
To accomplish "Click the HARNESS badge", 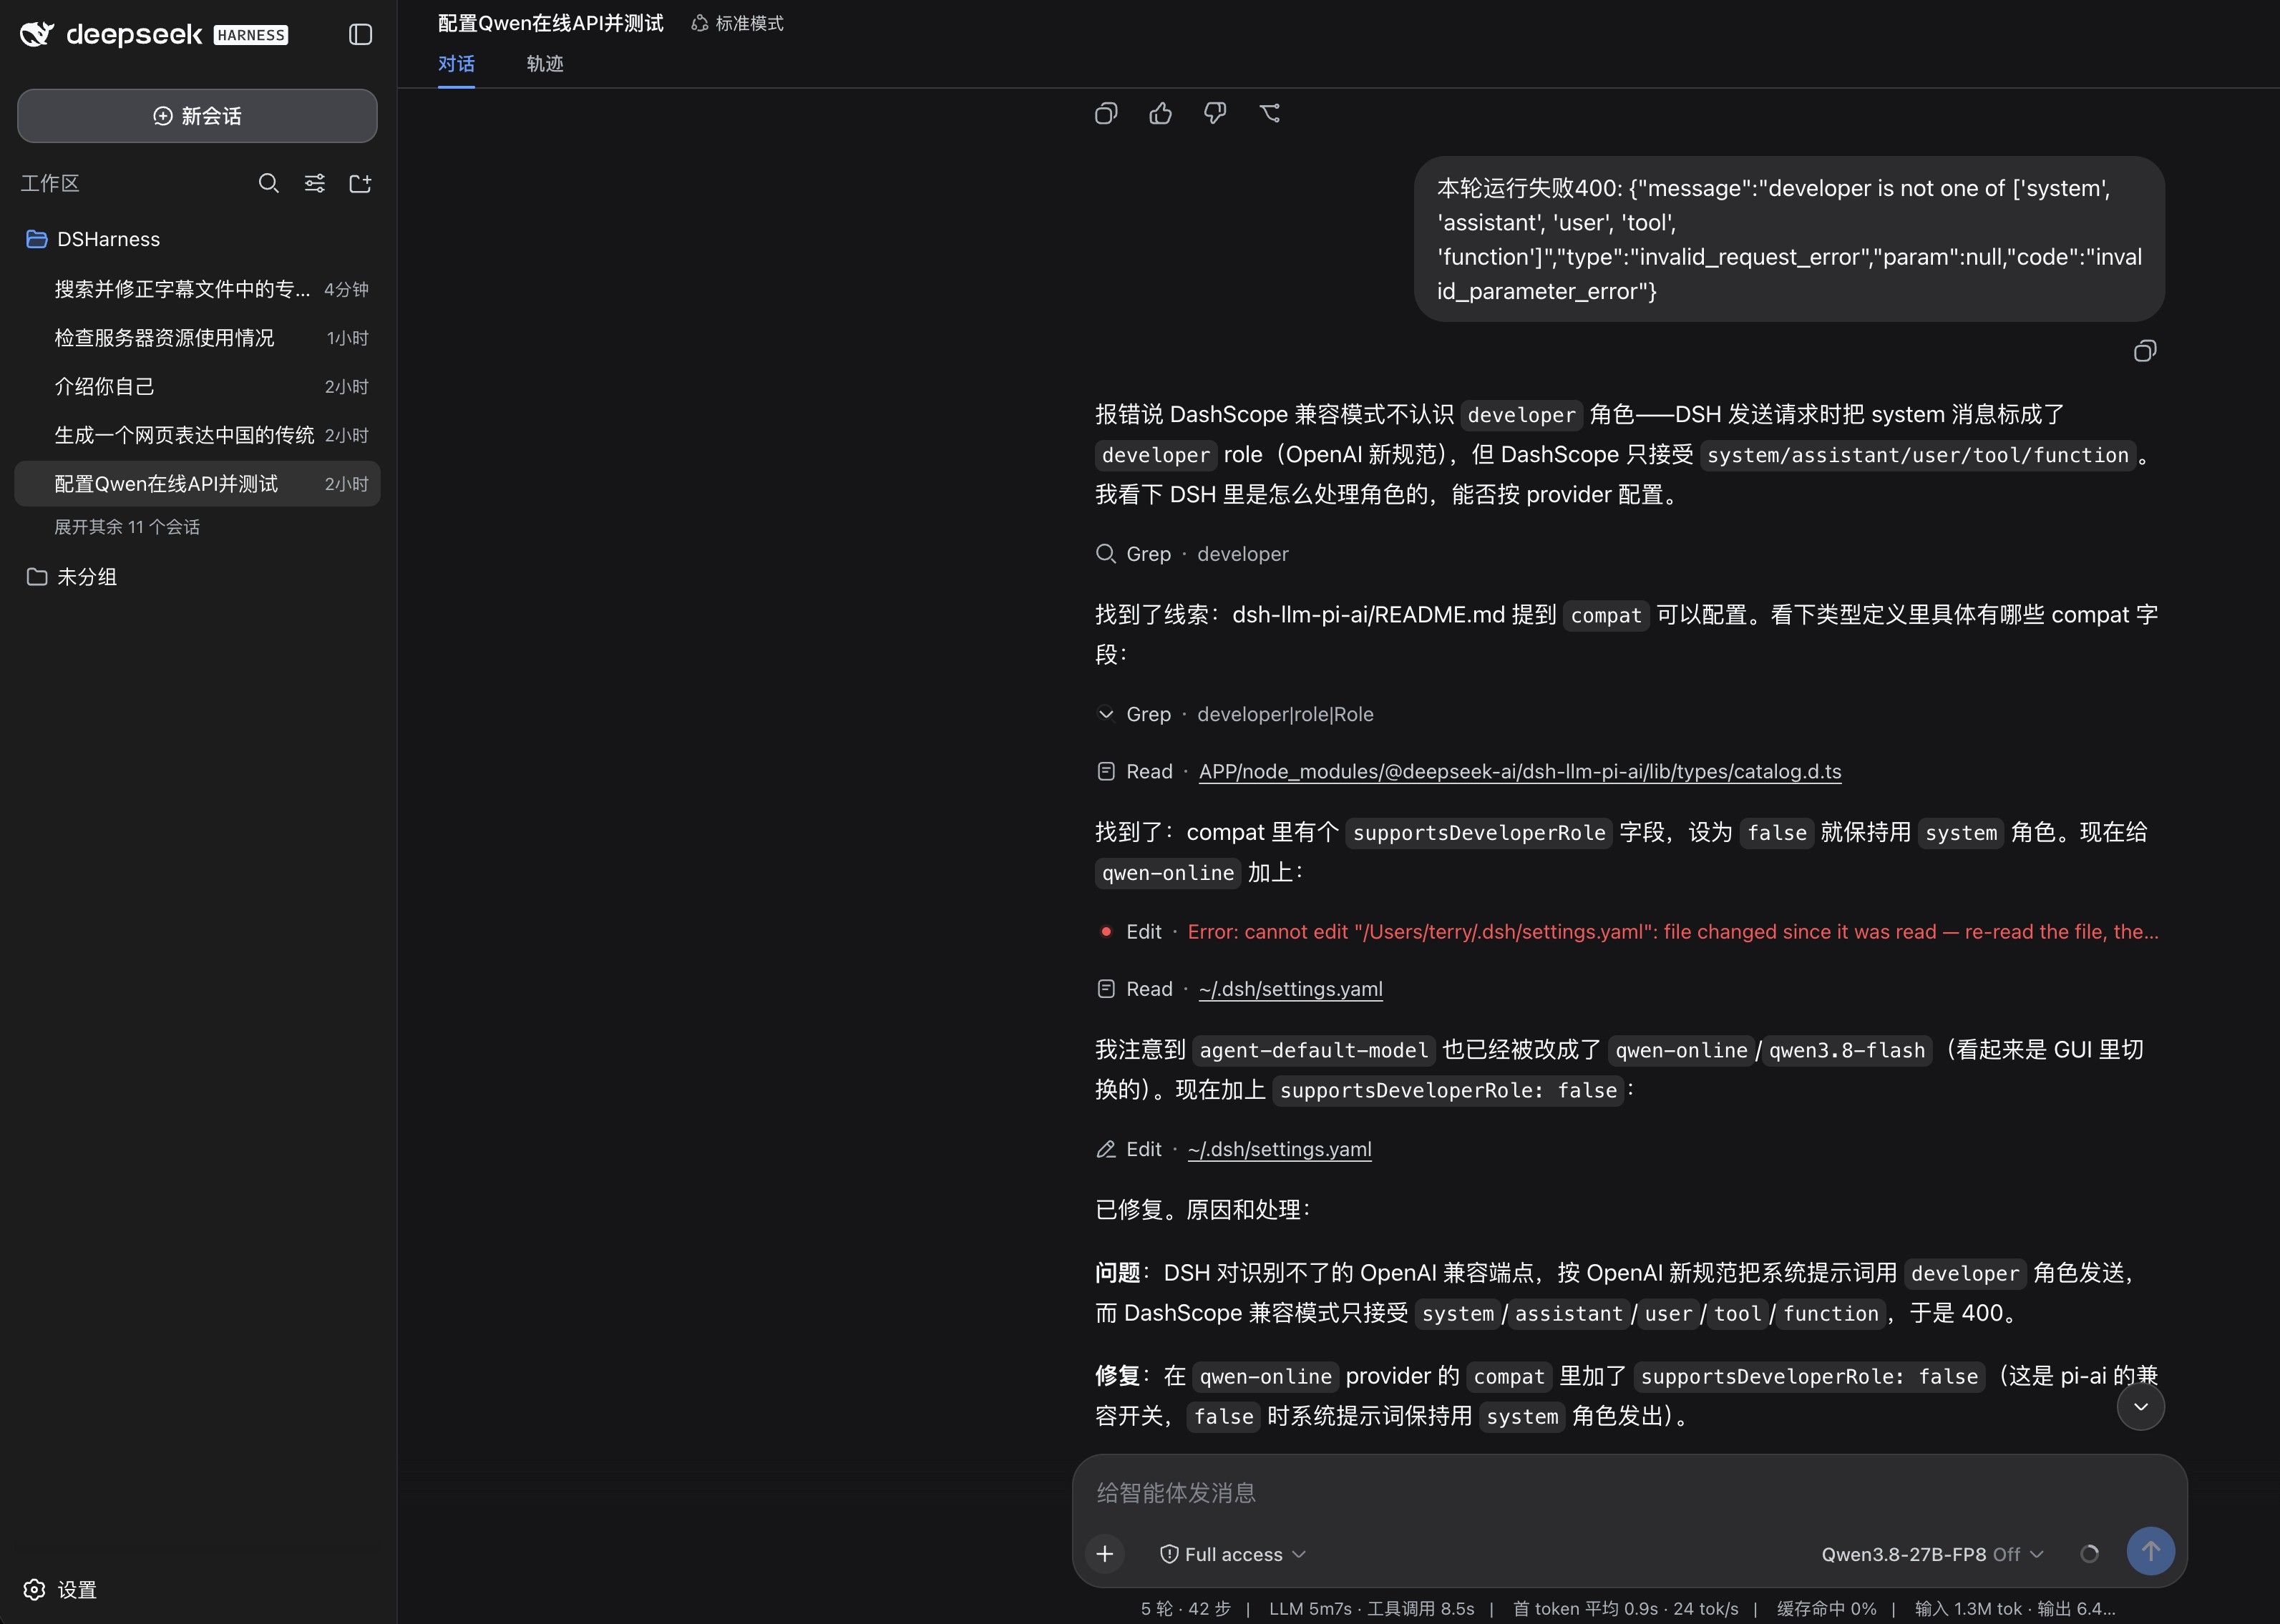I will [251, 35].
